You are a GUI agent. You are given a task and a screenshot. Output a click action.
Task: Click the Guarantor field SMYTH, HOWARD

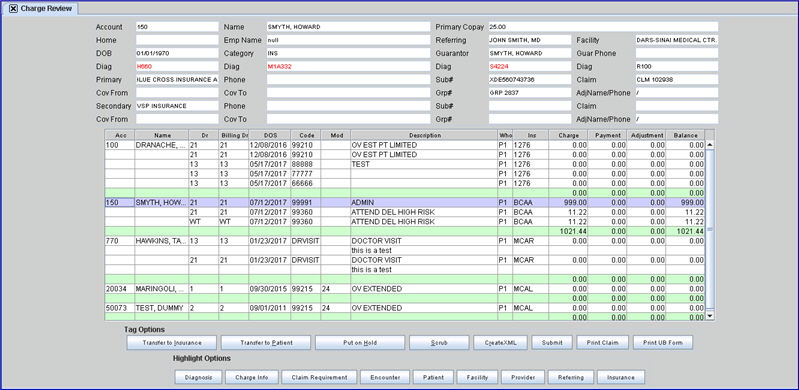pyautogui.click(x=530, y=53)
